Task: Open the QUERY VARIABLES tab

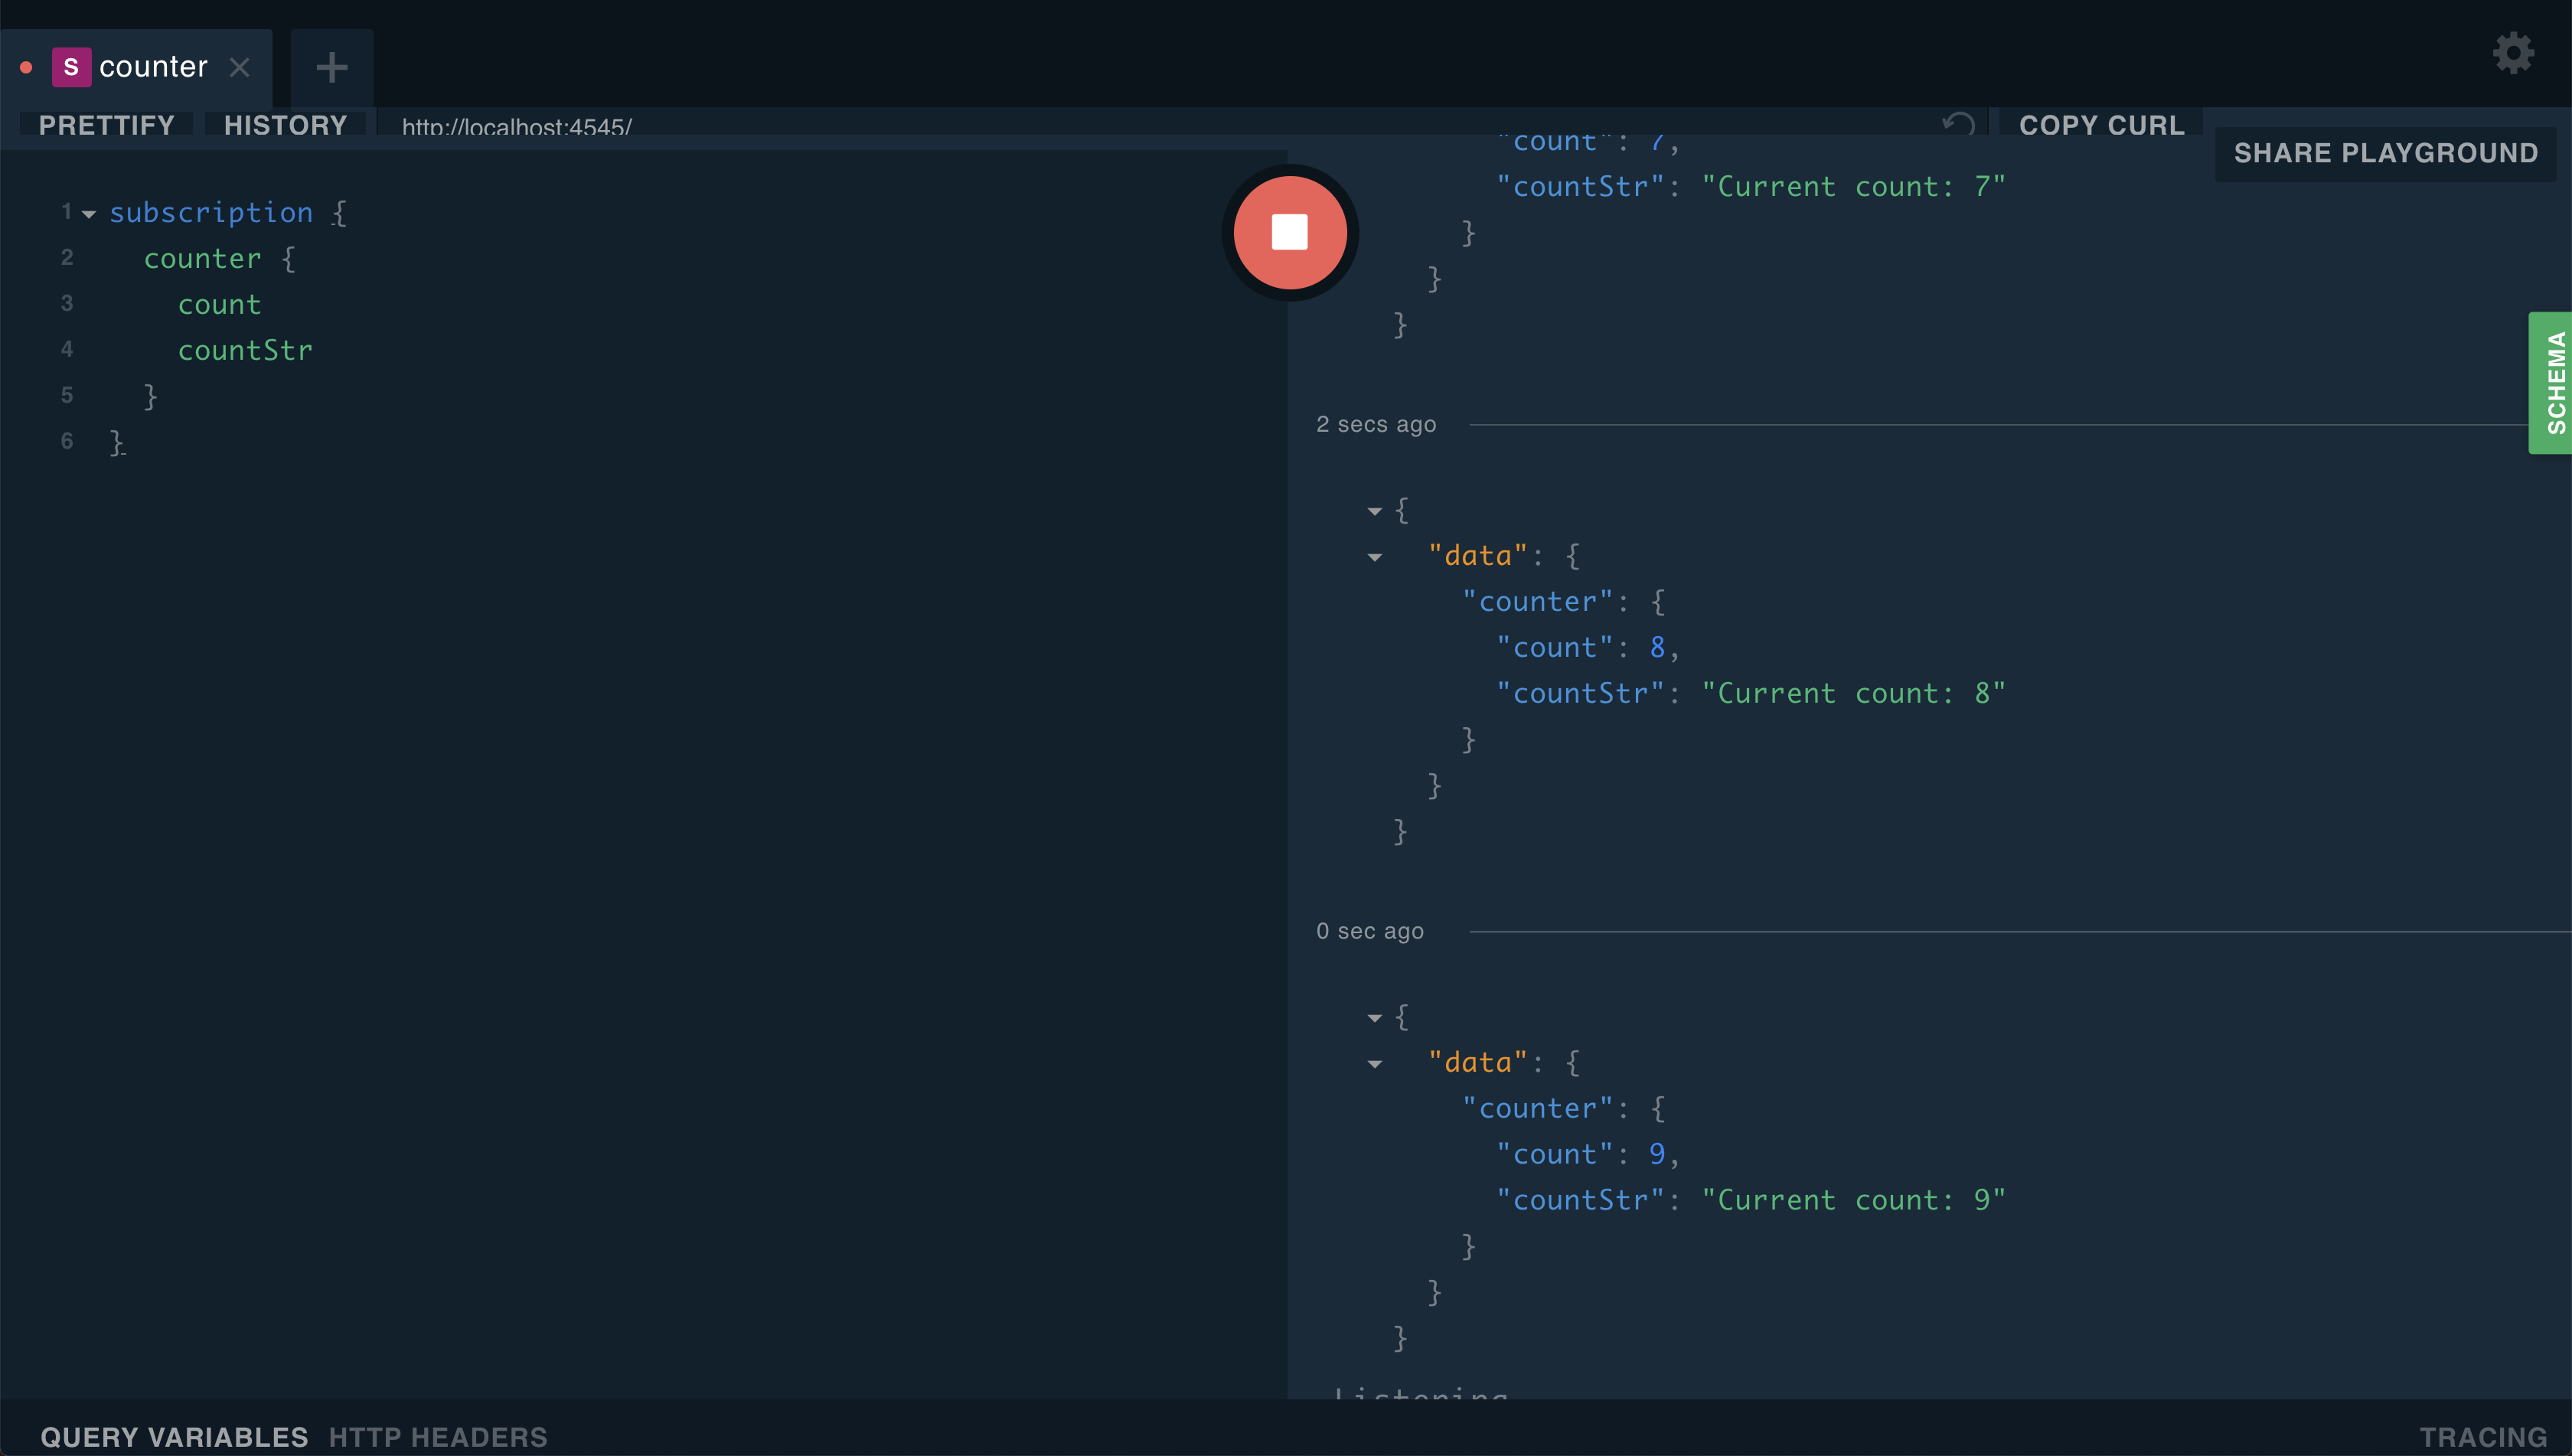Action: point(174,1437)
